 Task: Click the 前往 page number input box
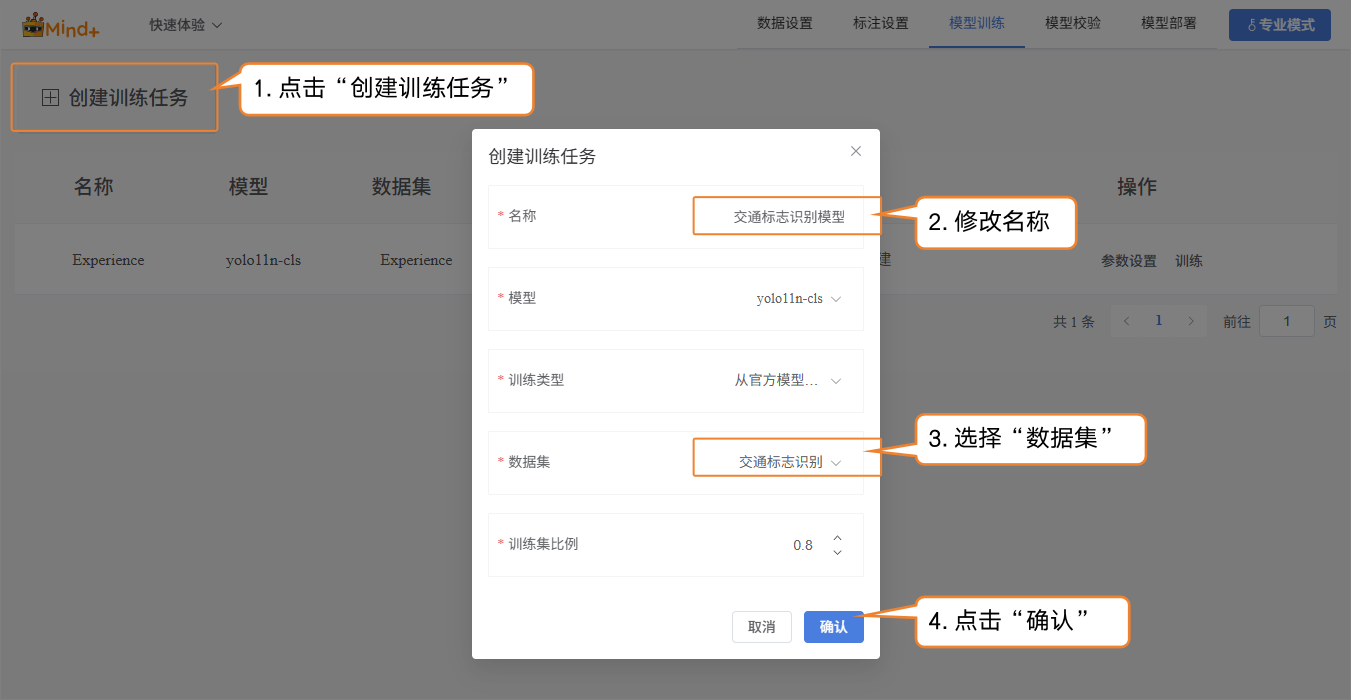click(1286, 321)
